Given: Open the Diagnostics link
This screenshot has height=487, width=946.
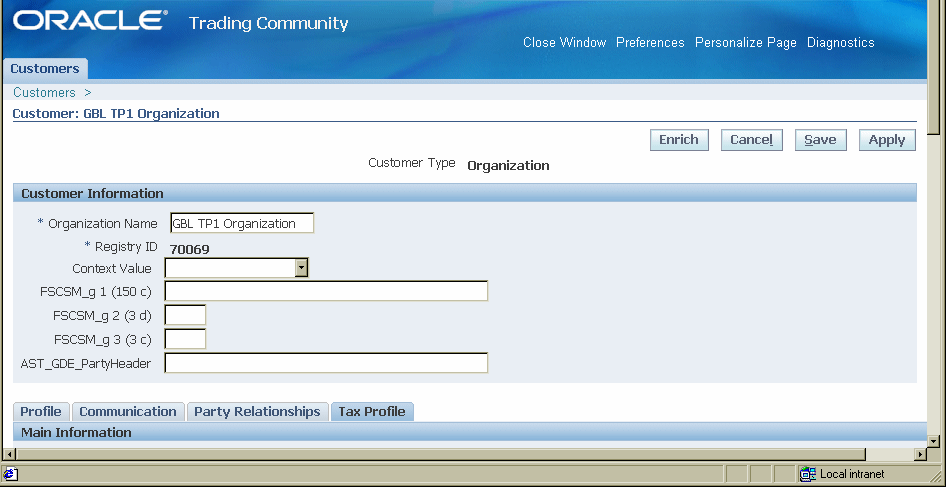Looking at the screenshot, I should tap(841, 43).
